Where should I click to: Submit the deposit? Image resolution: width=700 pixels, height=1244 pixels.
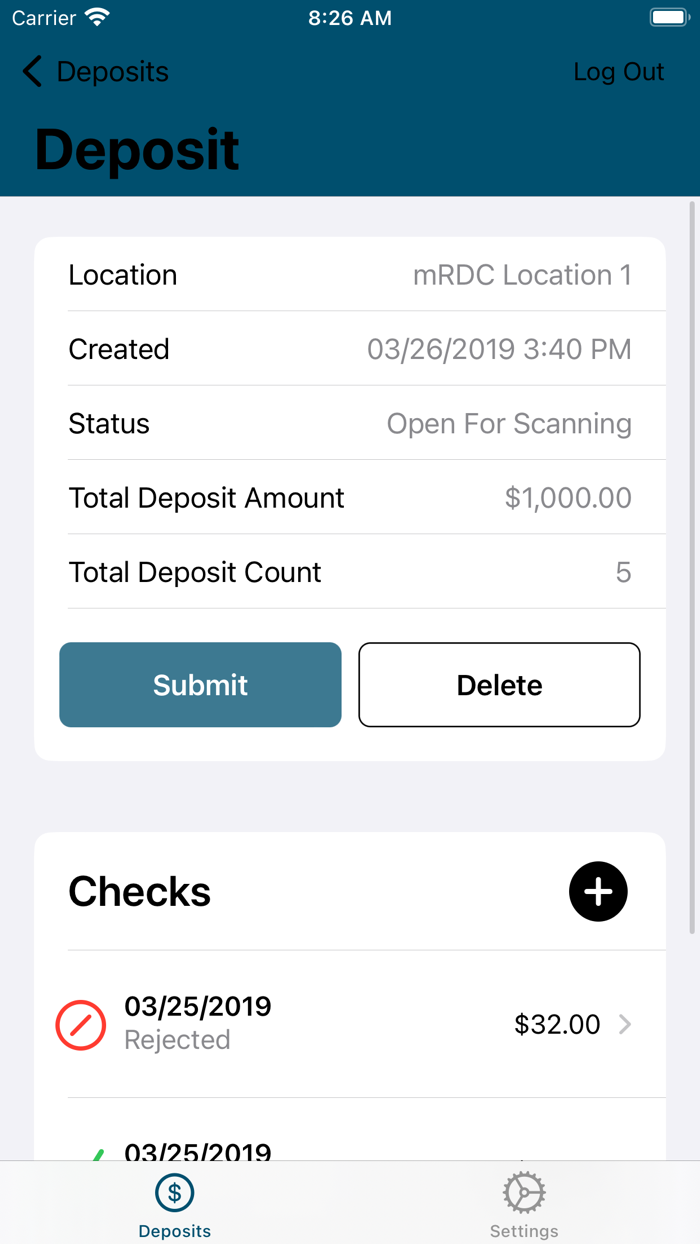(200, 685)
